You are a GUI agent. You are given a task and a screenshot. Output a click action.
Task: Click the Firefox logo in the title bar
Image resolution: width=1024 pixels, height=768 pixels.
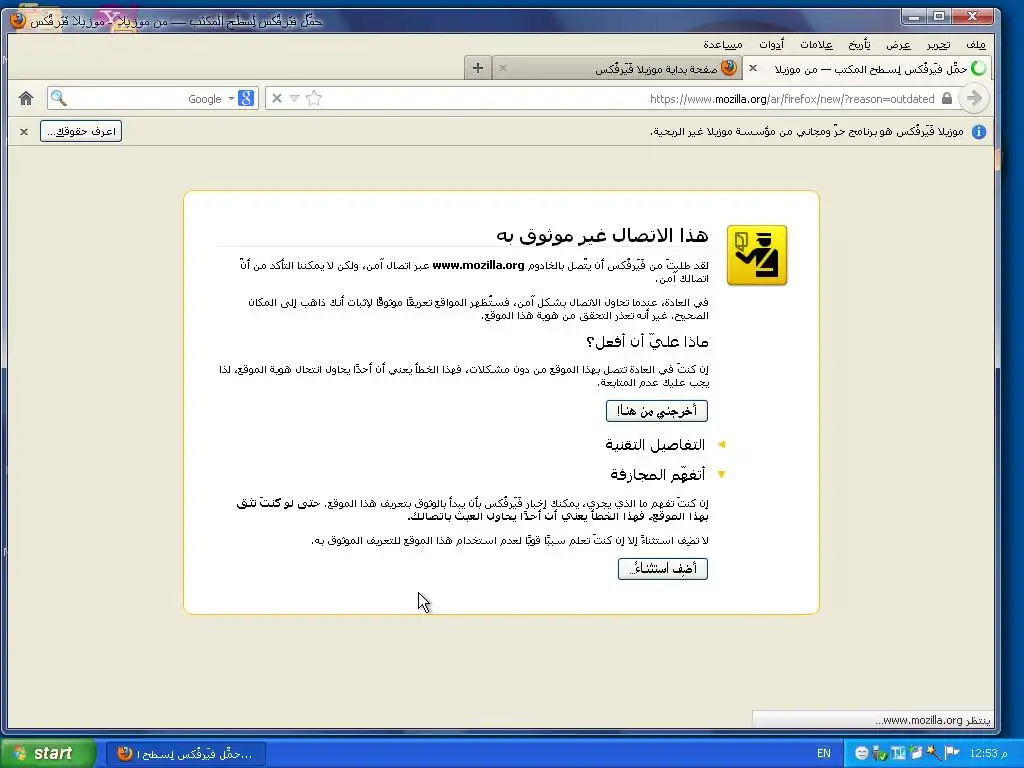pyautogui.click(x=18, y=21)
